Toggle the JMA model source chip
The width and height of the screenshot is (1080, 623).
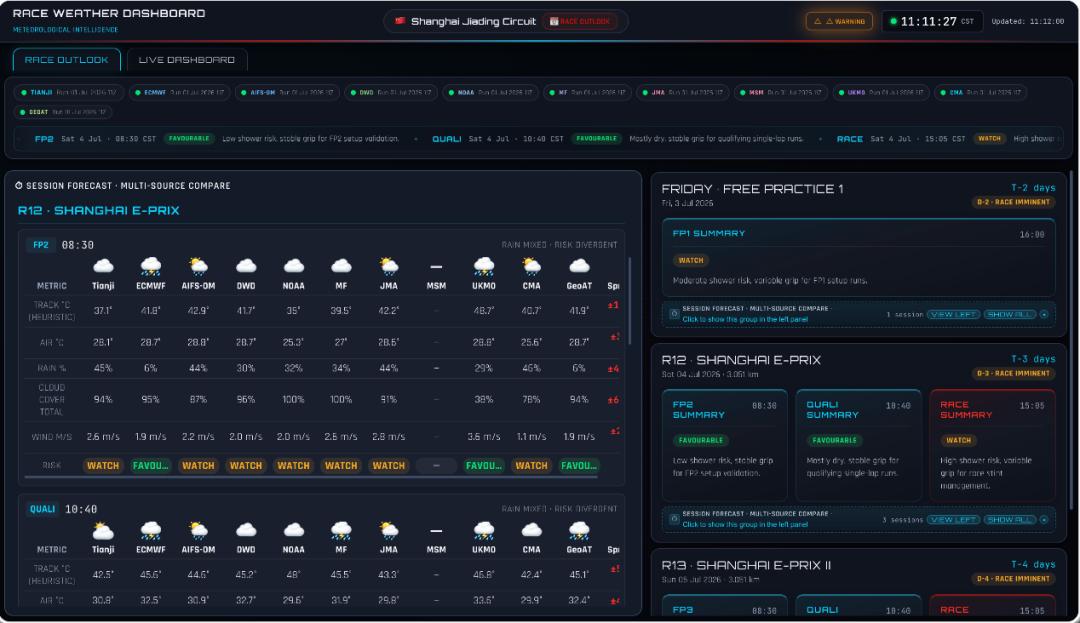pos(682,92)
